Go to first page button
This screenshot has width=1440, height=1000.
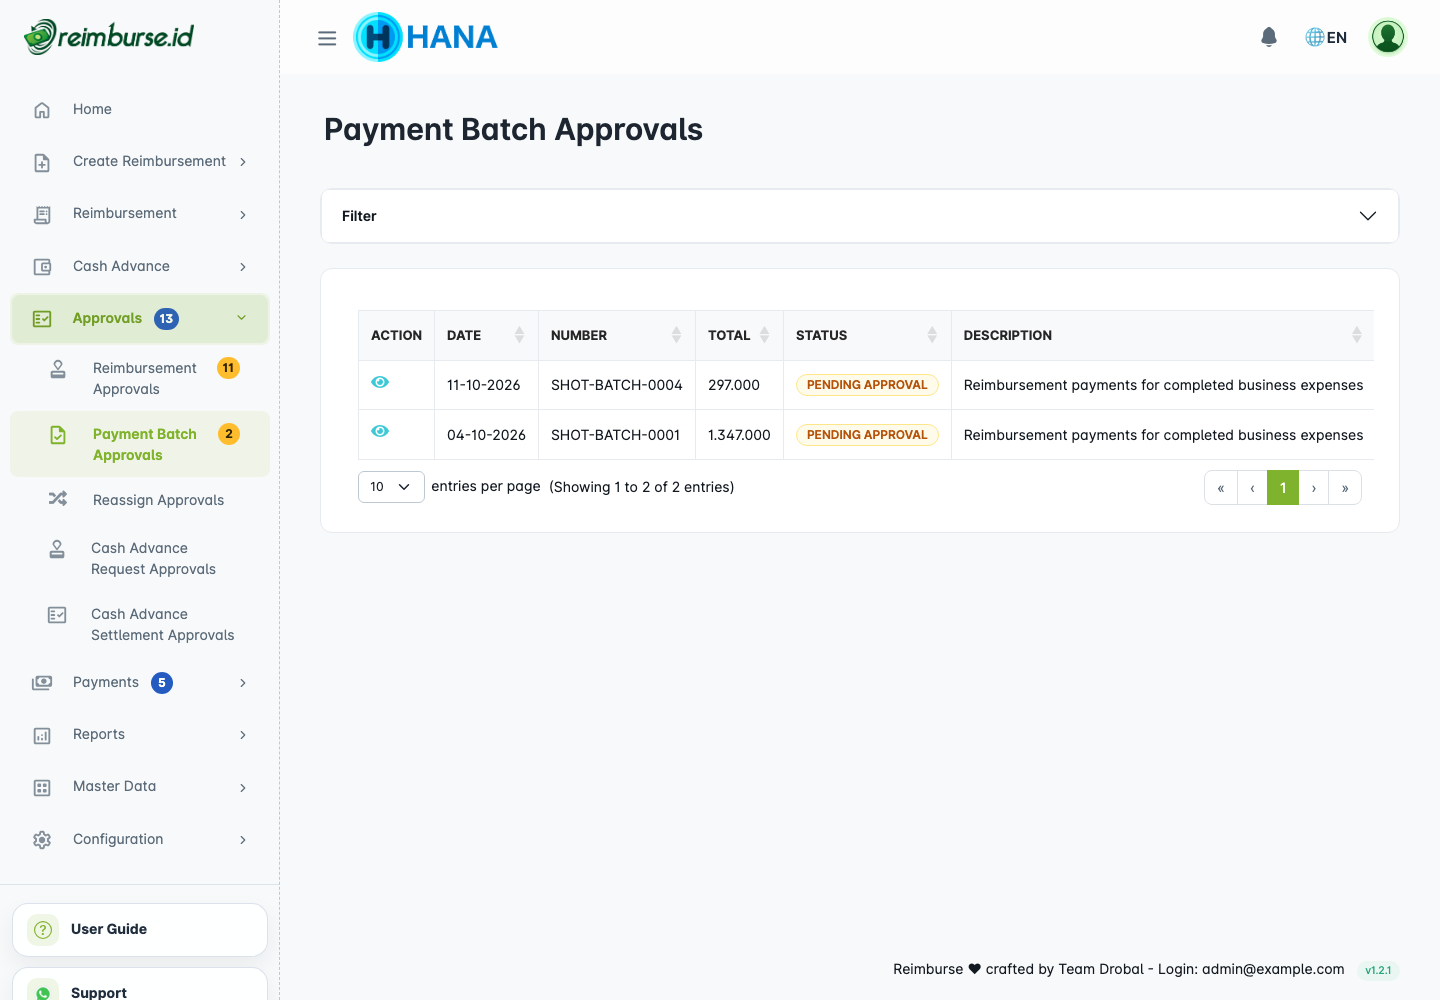point(1221,488)
